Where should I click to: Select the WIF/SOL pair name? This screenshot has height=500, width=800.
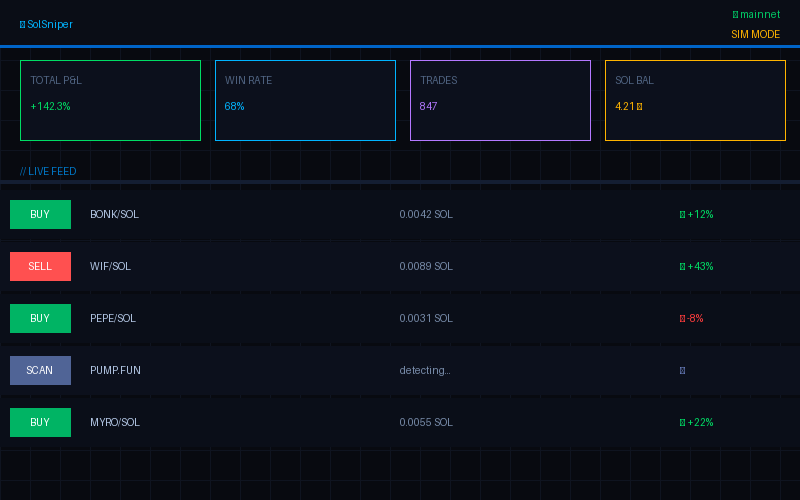coord(110,266)
